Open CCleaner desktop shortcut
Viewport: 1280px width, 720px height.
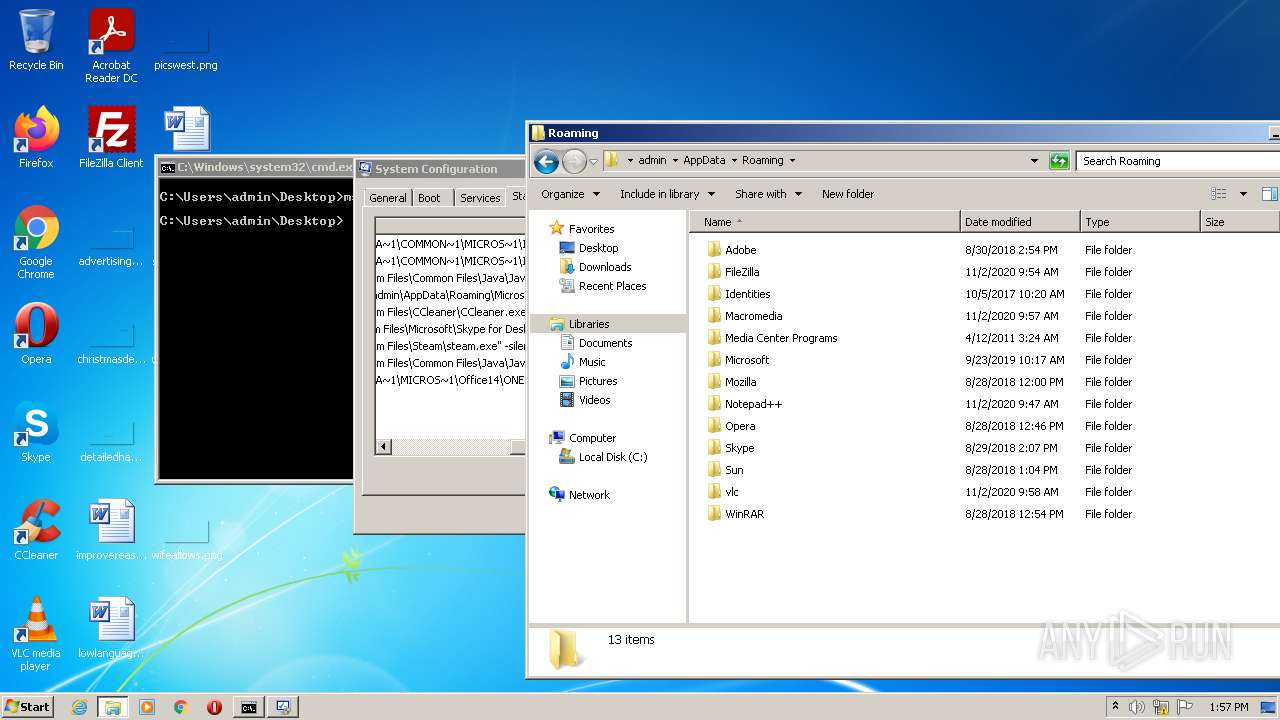point(36,530)
